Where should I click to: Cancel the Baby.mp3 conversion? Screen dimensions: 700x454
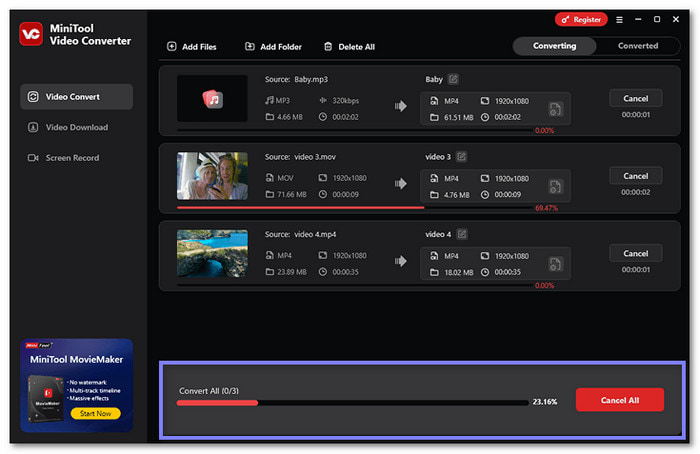click(636, 99)
